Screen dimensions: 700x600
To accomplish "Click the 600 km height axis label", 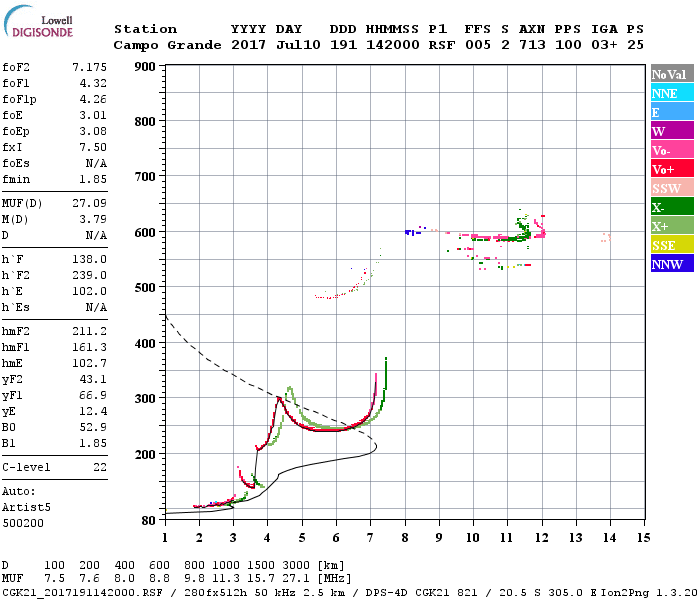I will point(145,232).
